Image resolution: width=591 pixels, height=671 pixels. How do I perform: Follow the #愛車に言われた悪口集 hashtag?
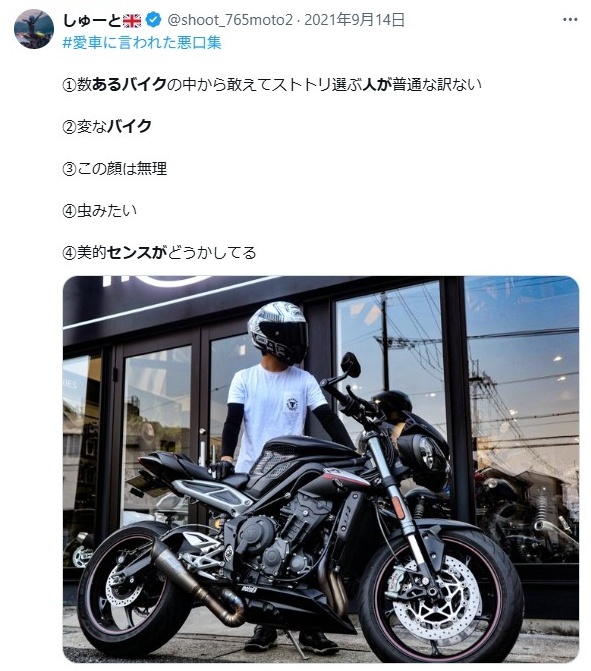tap(142, 43)
